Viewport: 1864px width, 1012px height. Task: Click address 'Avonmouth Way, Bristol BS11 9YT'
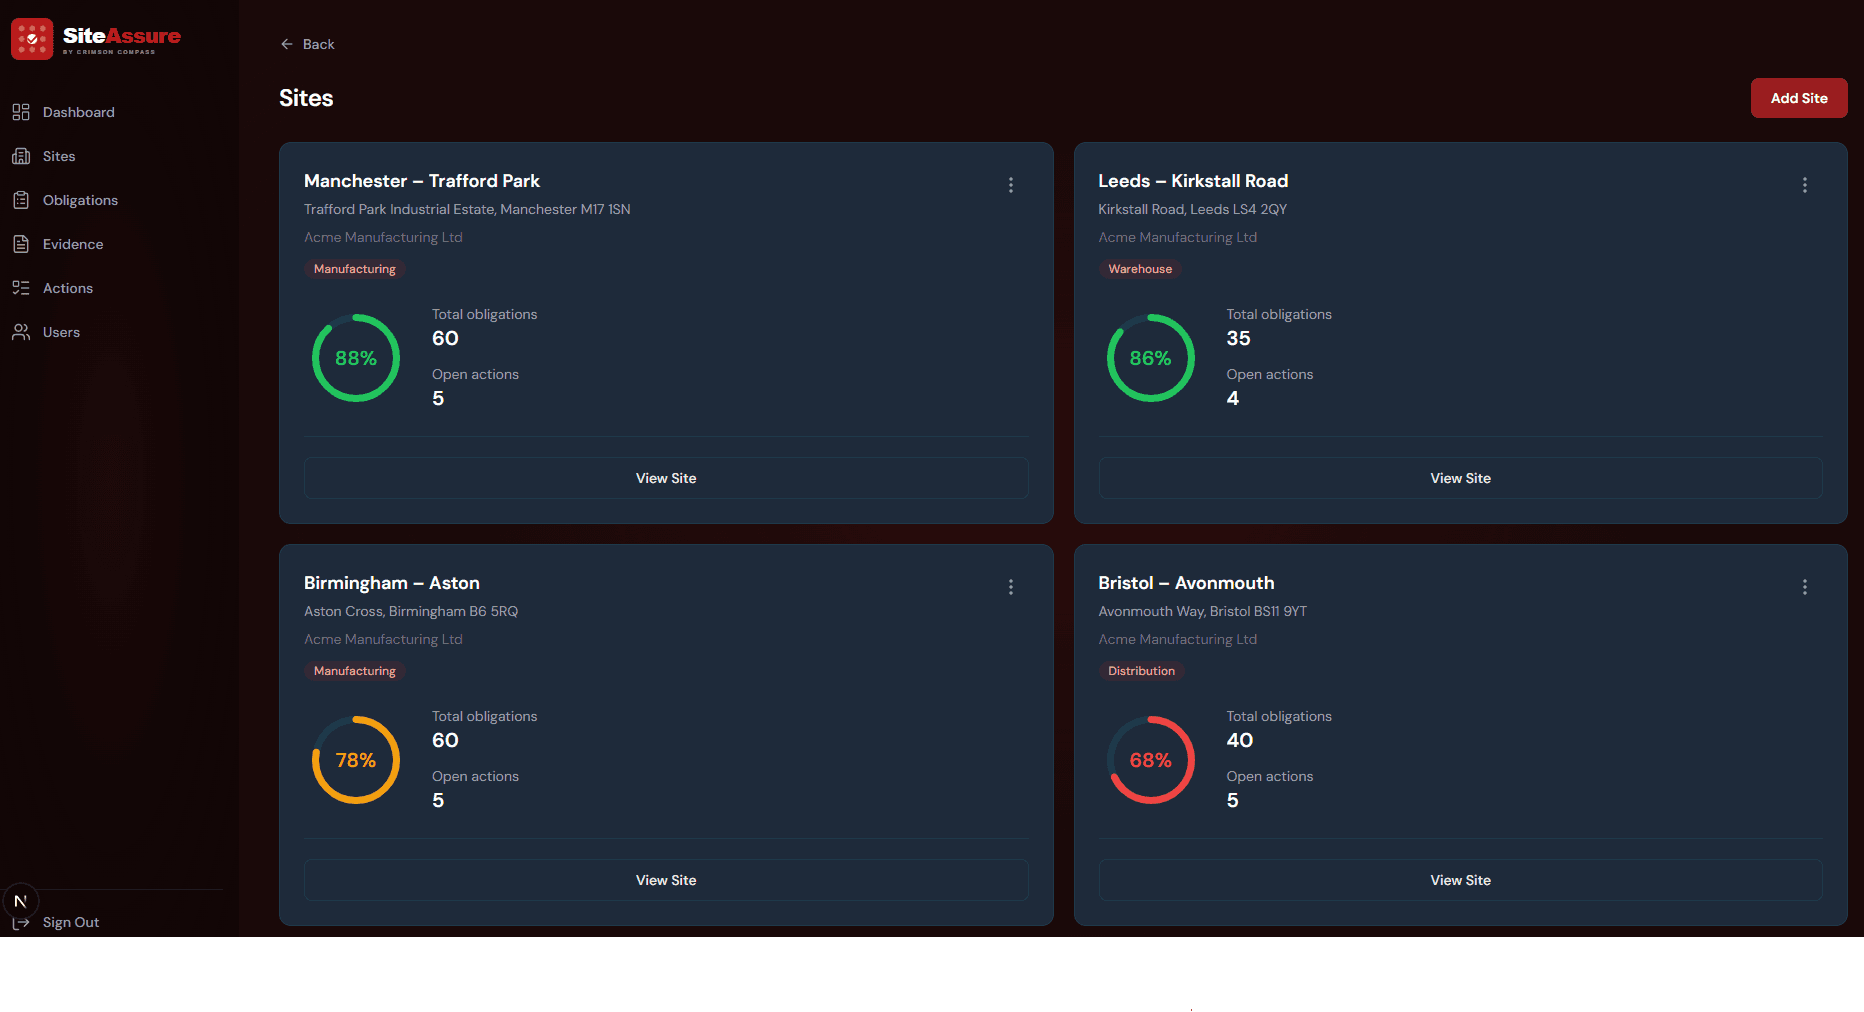1202,611
